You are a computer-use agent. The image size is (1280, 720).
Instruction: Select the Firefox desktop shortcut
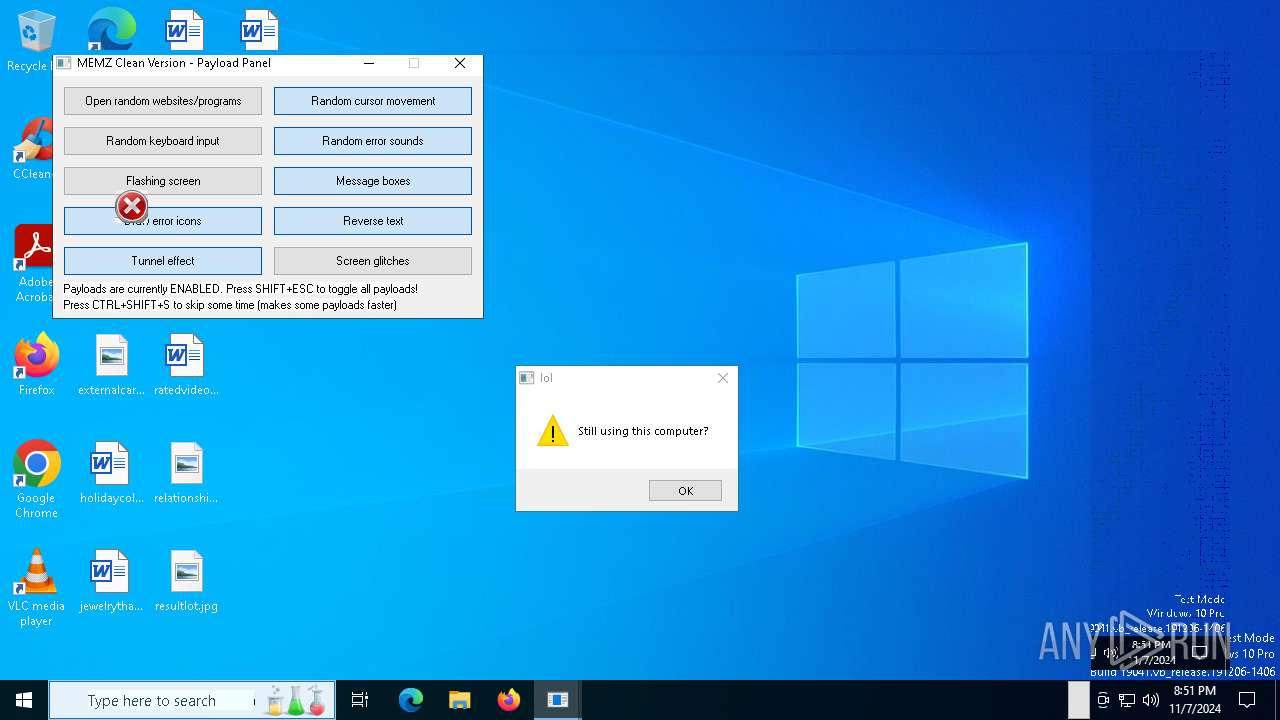37,365
